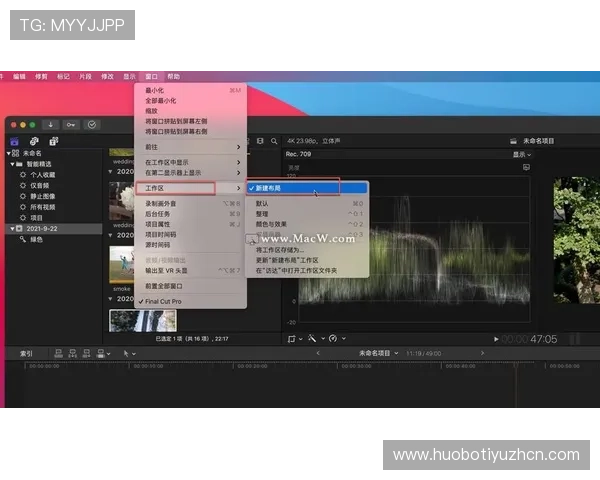Choose the 默认 workspace
Viewport: 600px width, 480px height.
(307, 203)
